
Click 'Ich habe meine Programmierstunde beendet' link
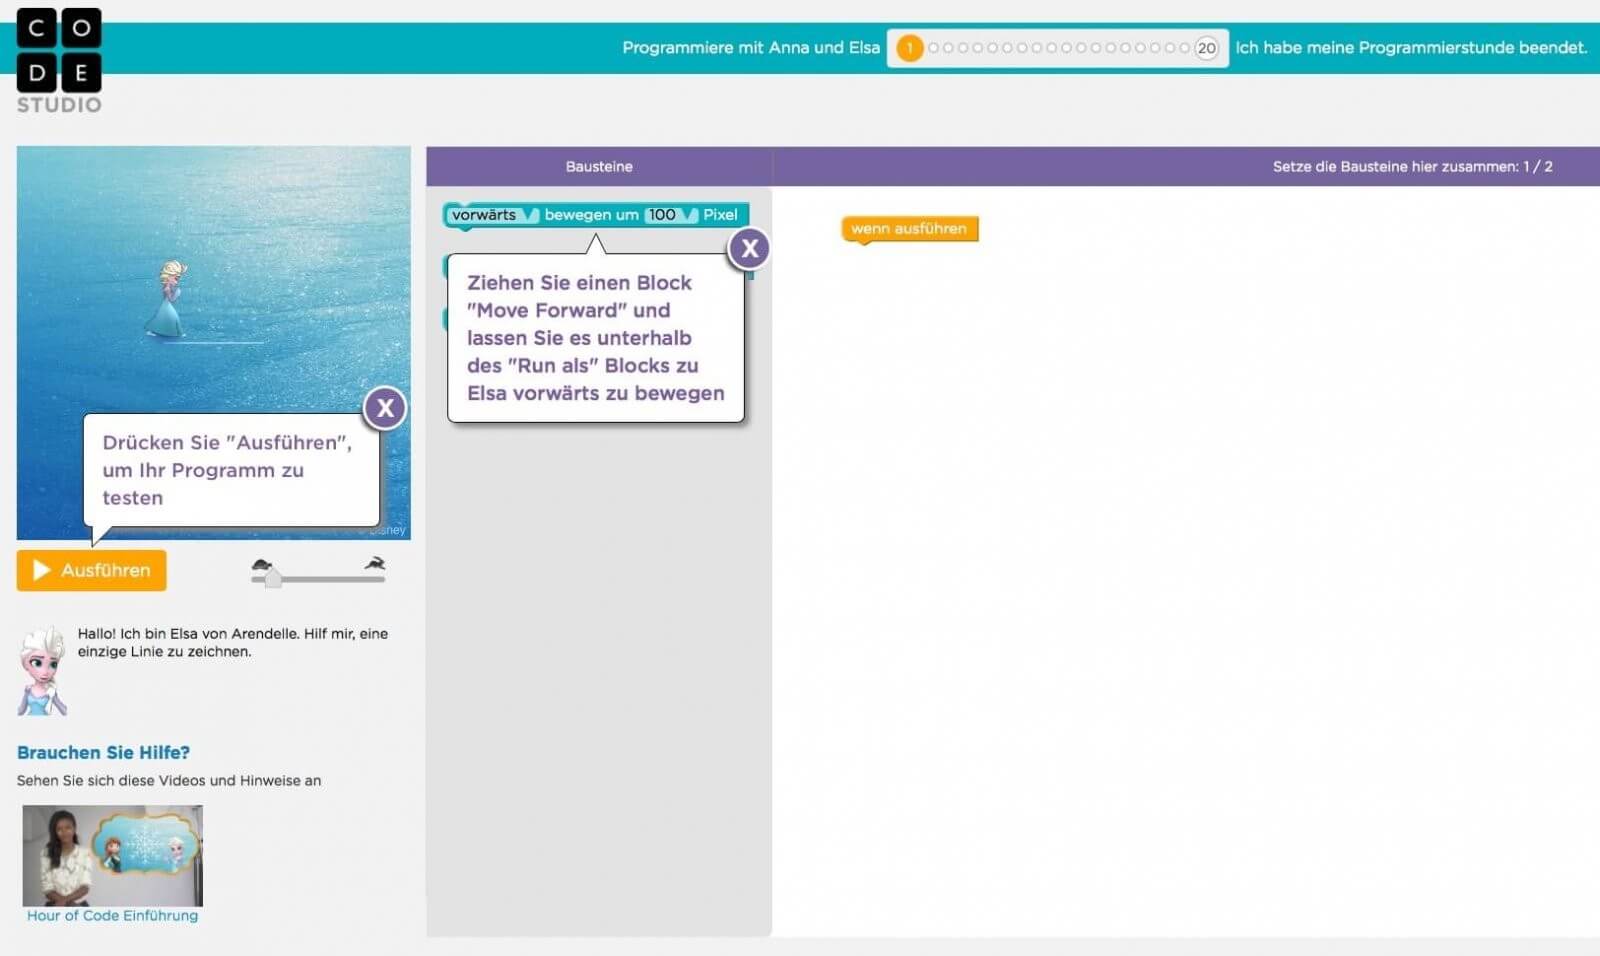coord(1411,48)
